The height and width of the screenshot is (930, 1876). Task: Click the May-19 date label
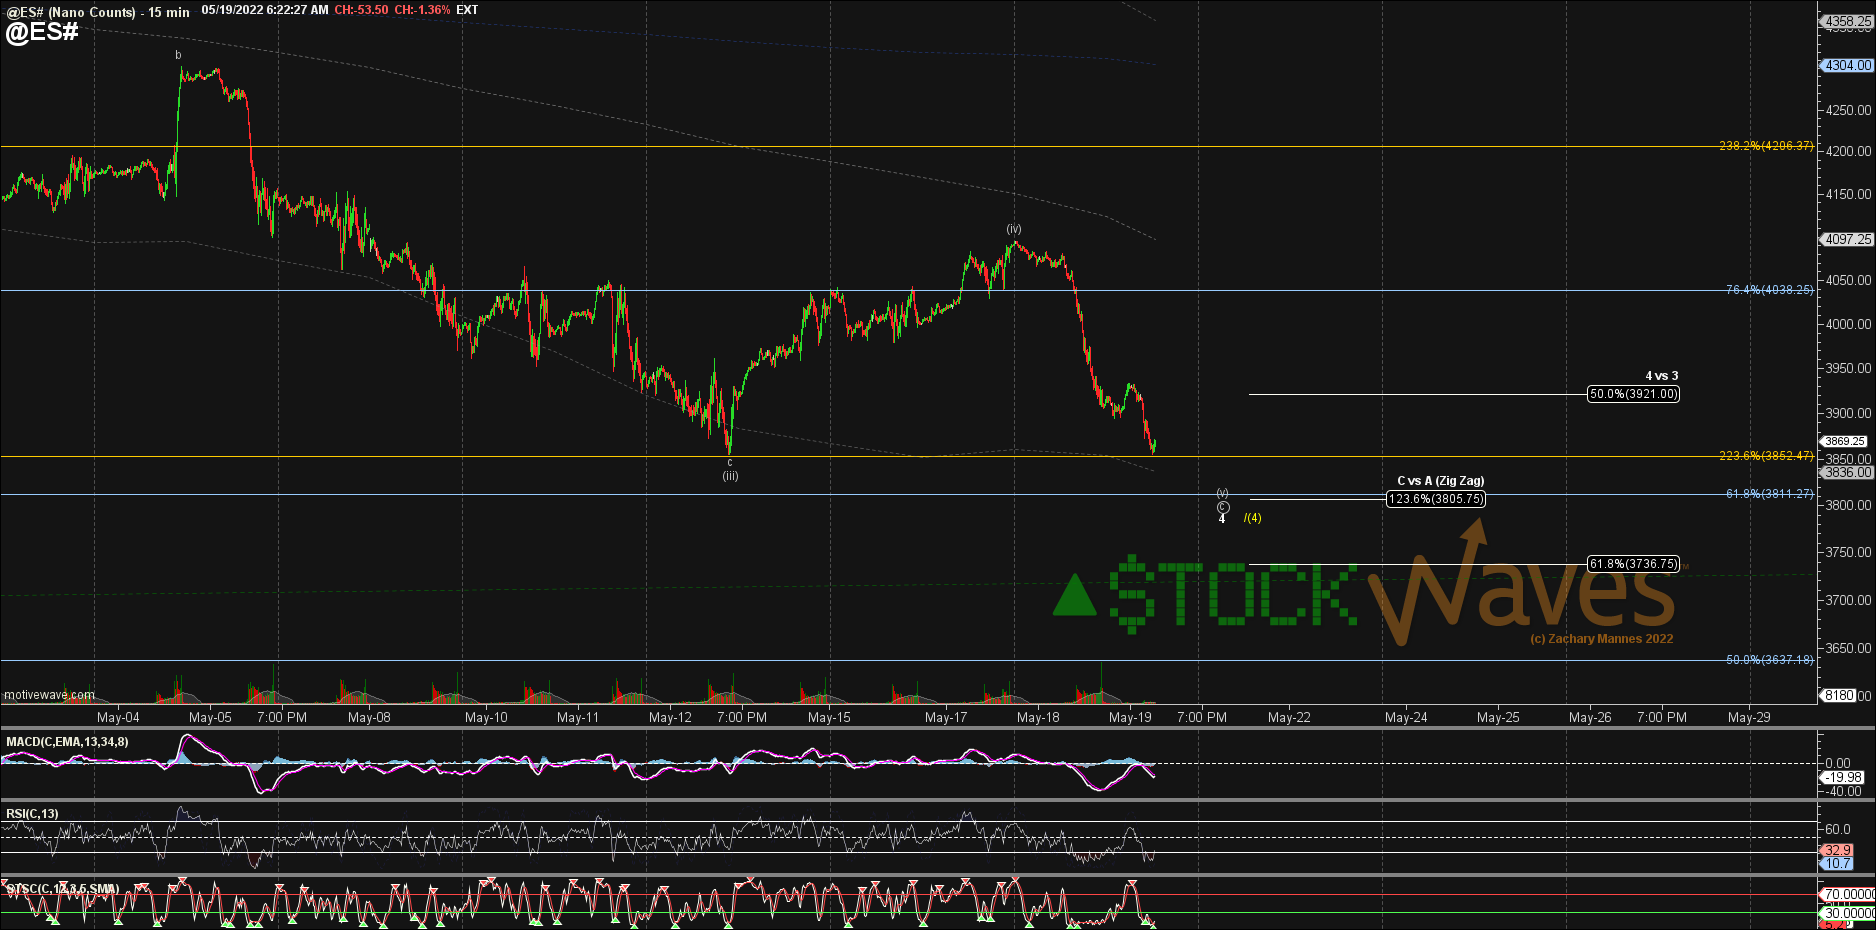click(x=1130, y=717)
